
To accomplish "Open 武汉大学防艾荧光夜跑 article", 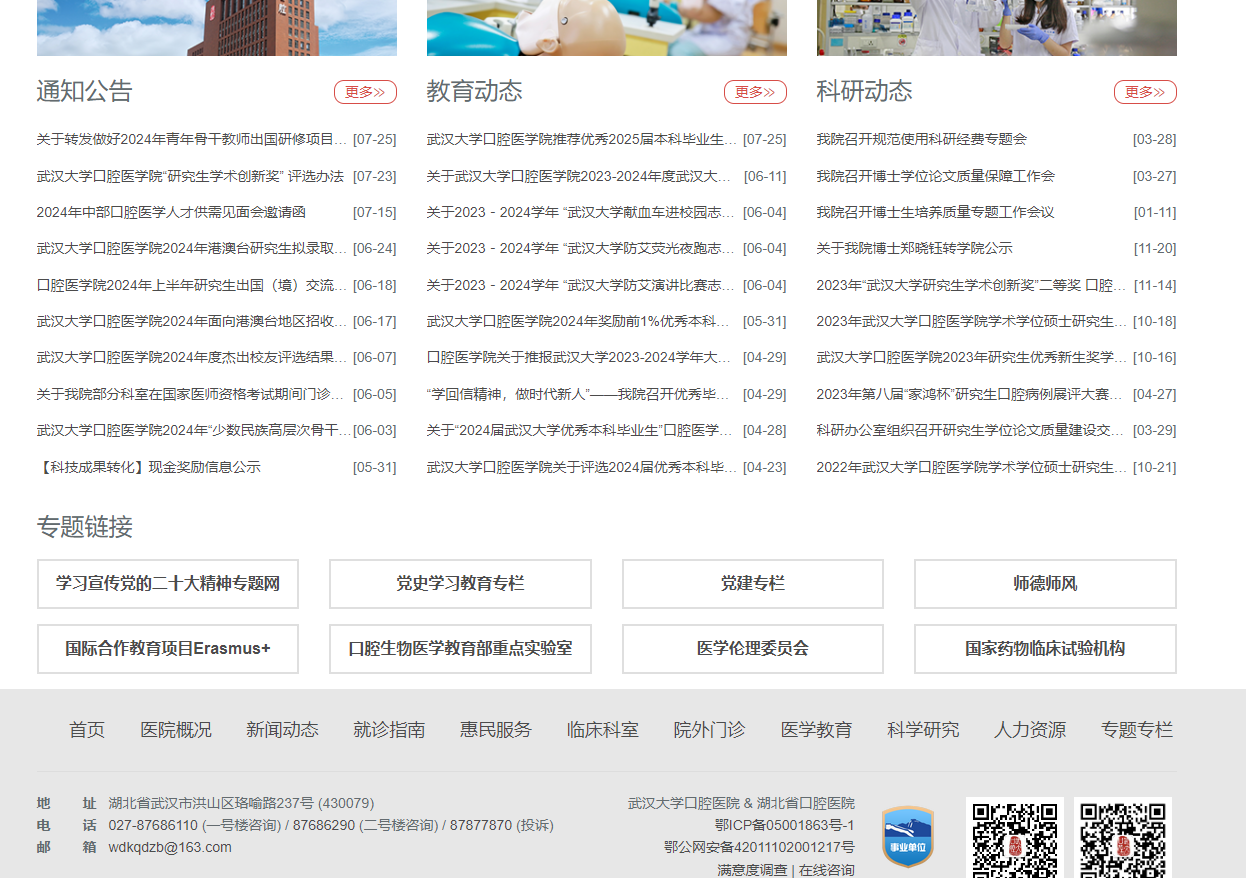I will [582, 248].
